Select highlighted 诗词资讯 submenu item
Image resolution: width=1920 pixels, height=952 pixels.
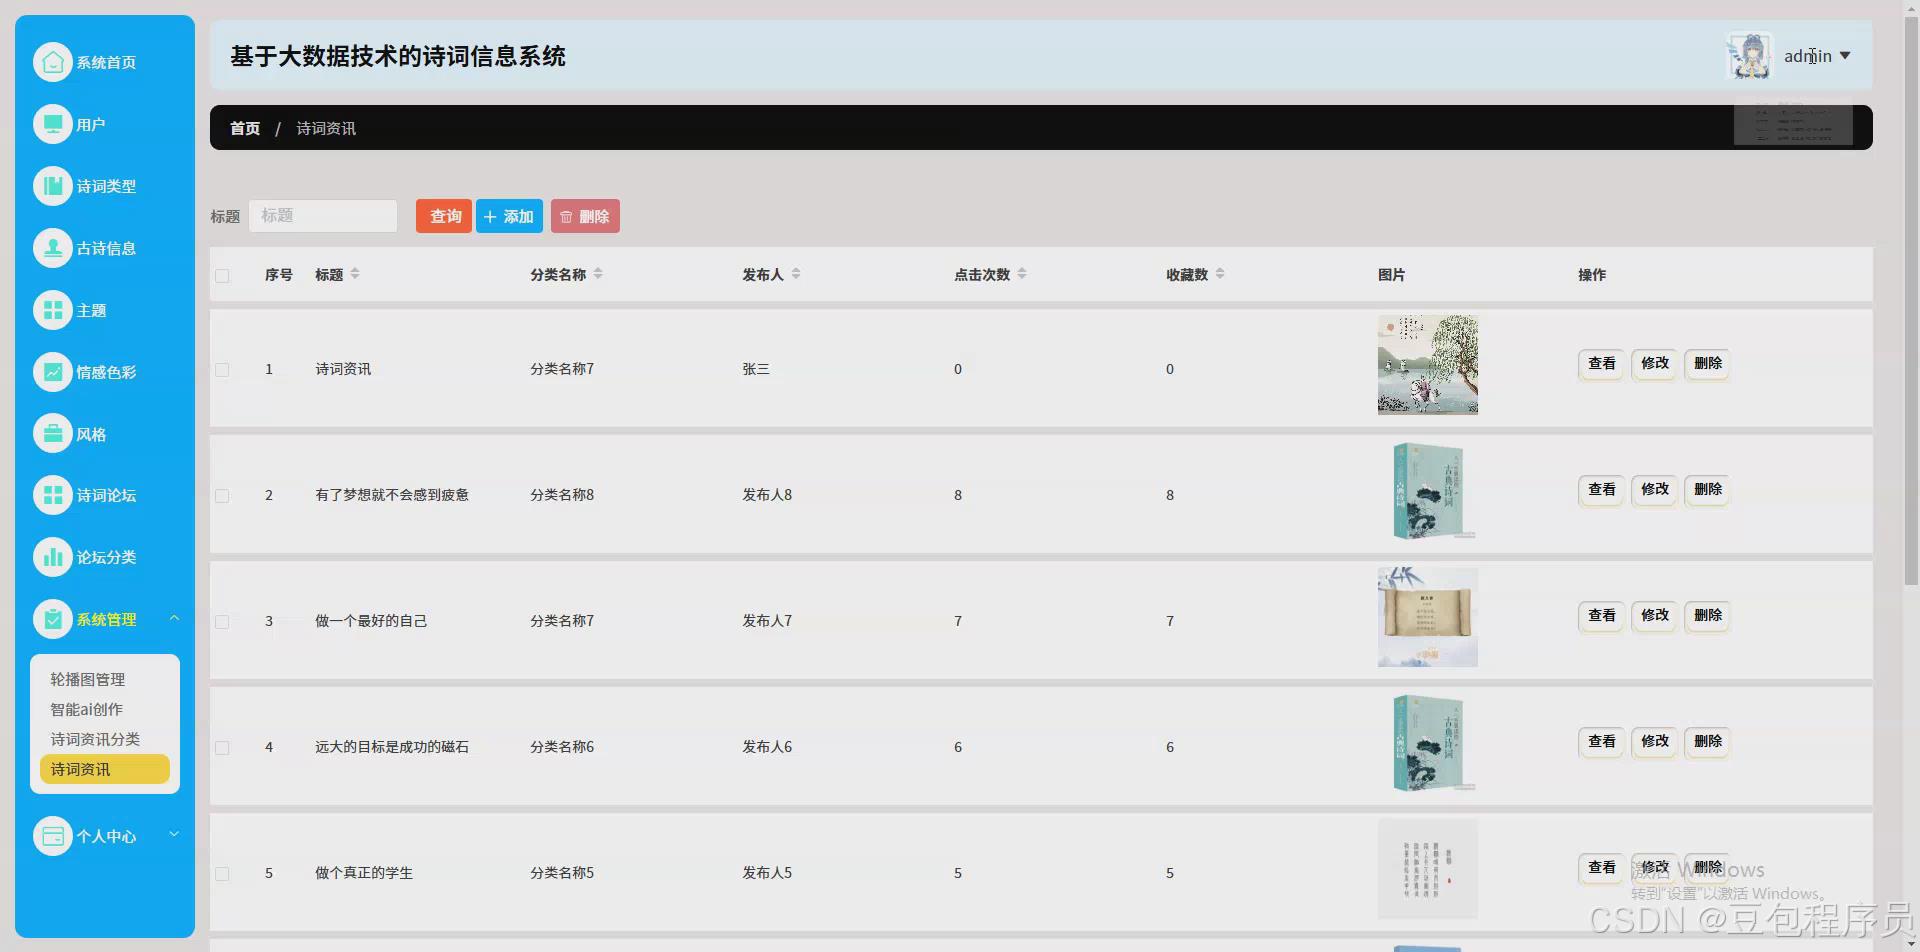105,769
